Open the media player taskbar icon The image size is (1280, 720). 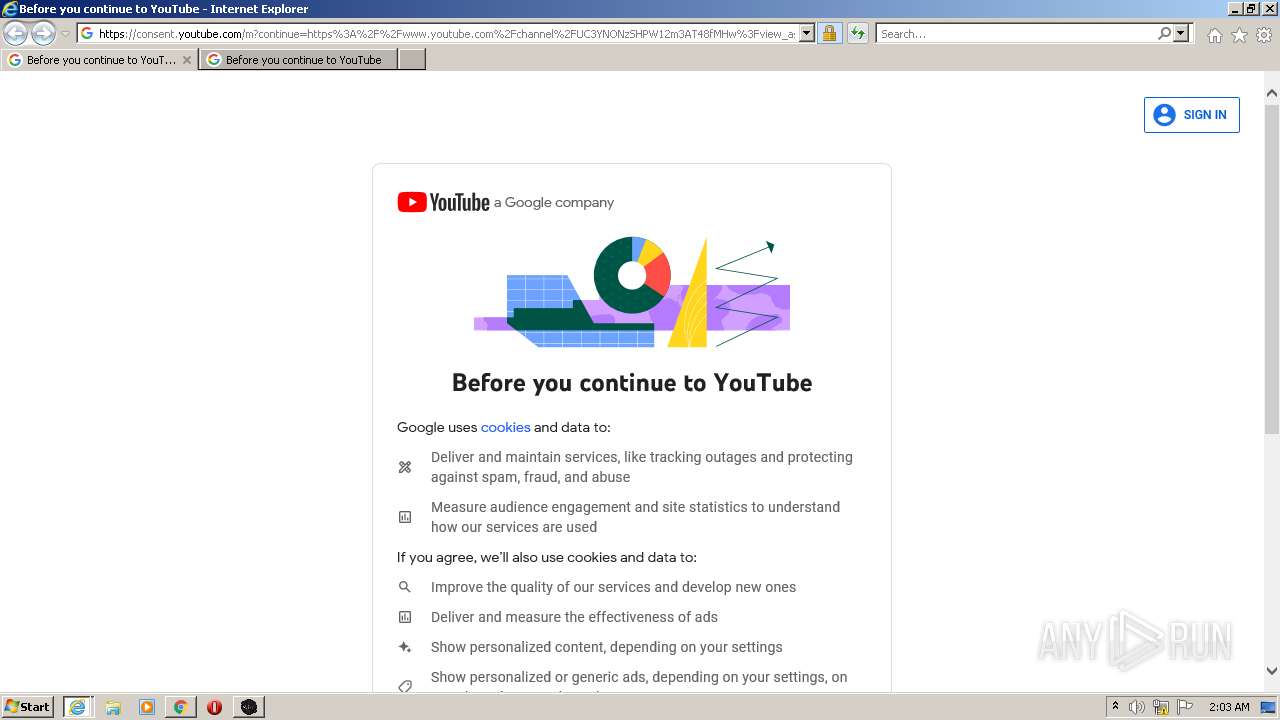tap(147, 707)
